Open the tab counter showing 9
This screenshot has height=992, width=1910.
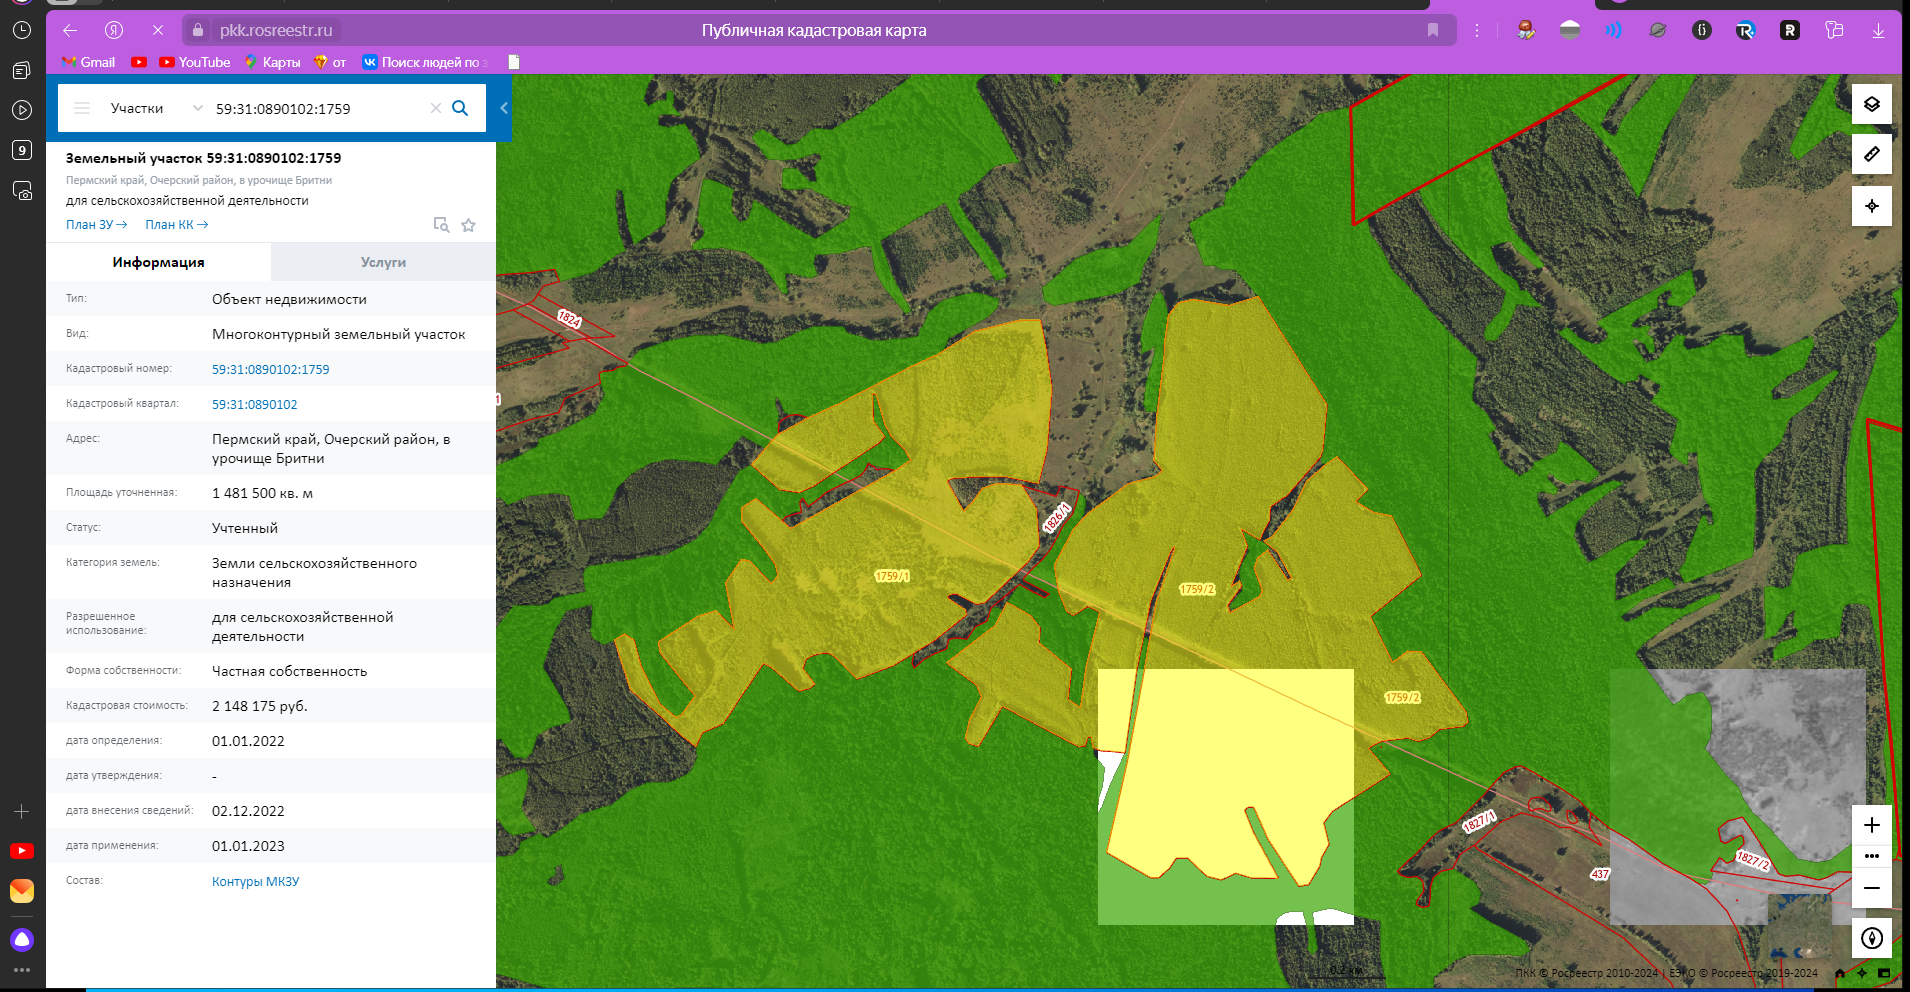(x=22, y=150)
